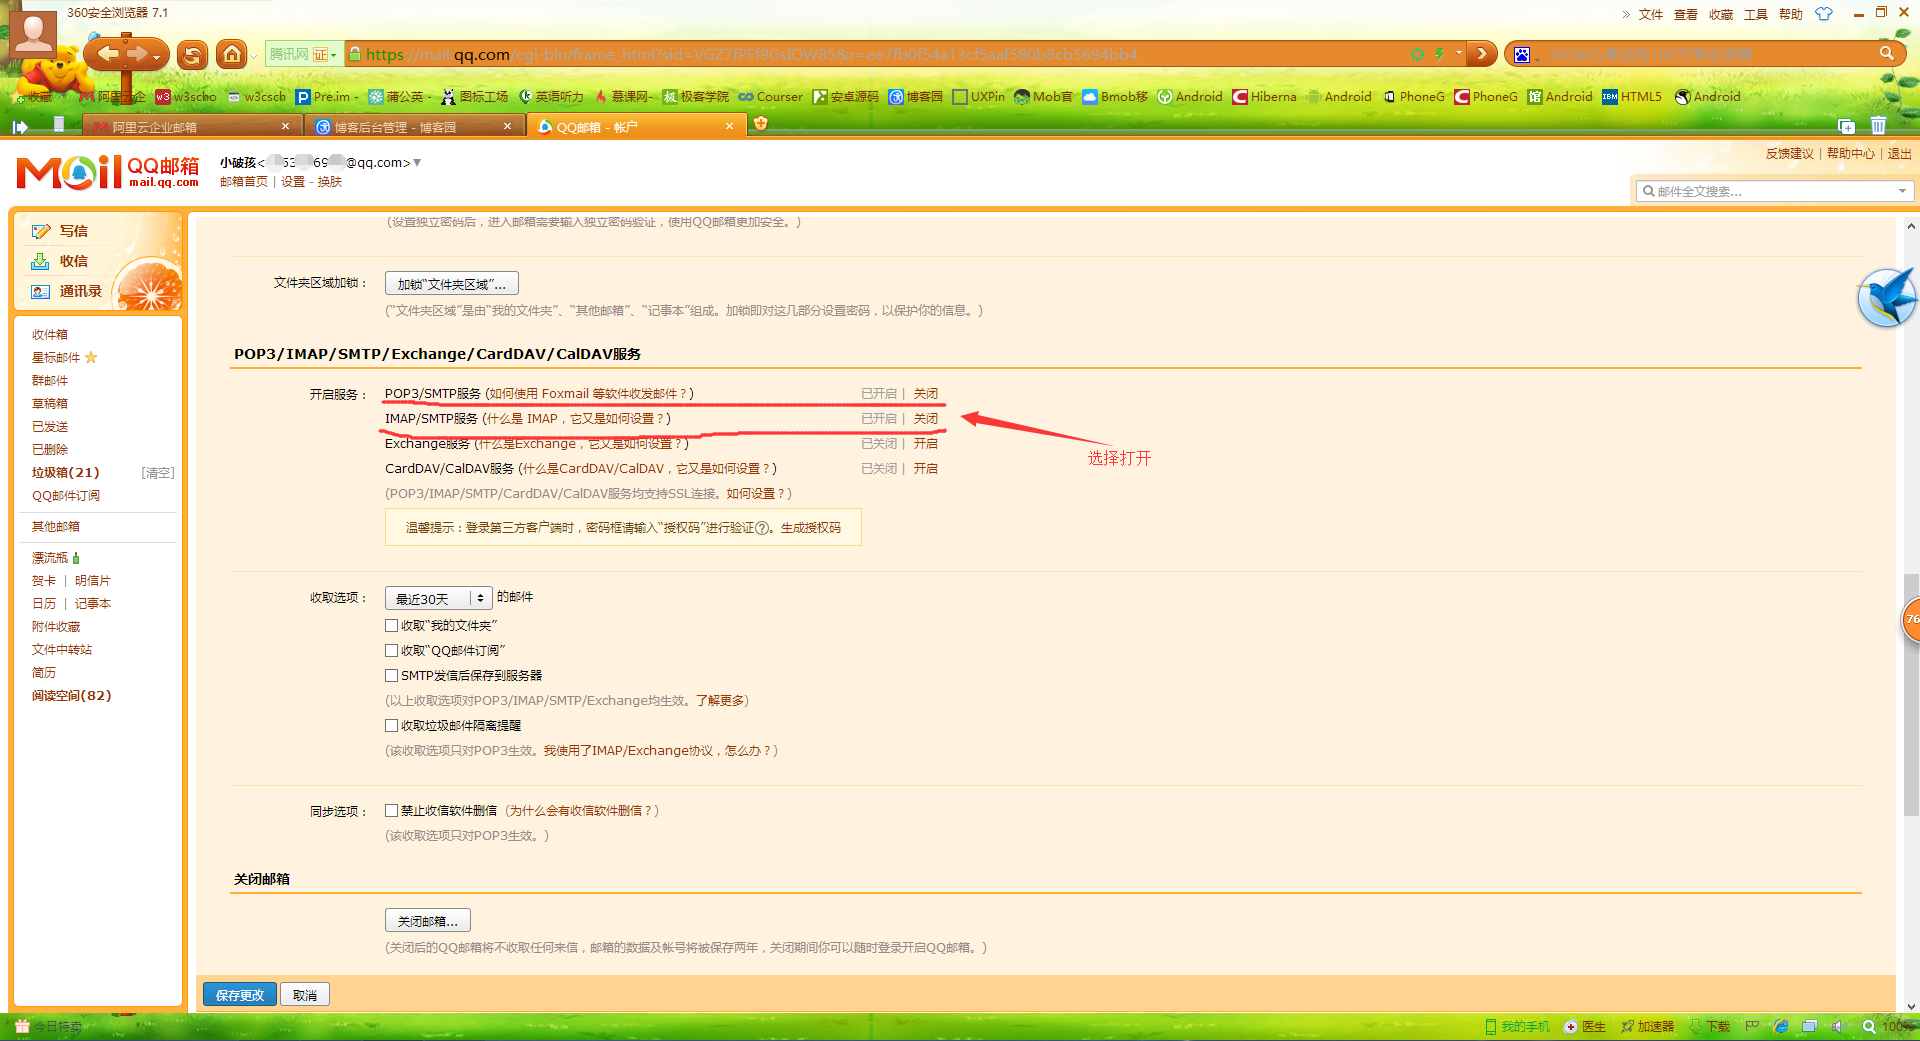Image resolution: width=1920 pixels, height=1041 pixels.
Task: Open 垃圾箱(21) folder in sidebar
Action: point(65,472)
